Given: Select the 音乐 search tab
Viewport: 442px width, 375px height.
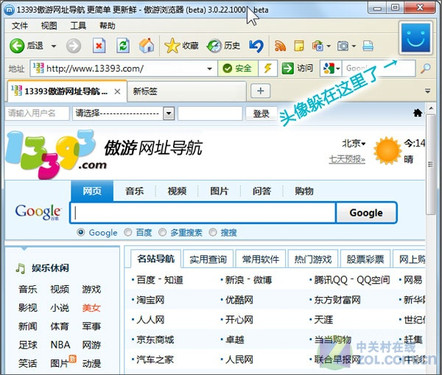Looking at the screenshot, I should point(135,191).
